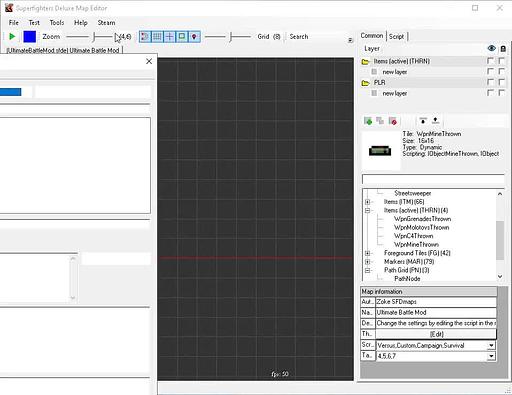The image size is (512, 395).
Task: Click tile tree scrollbar up arrow
Action: point(500,194)
